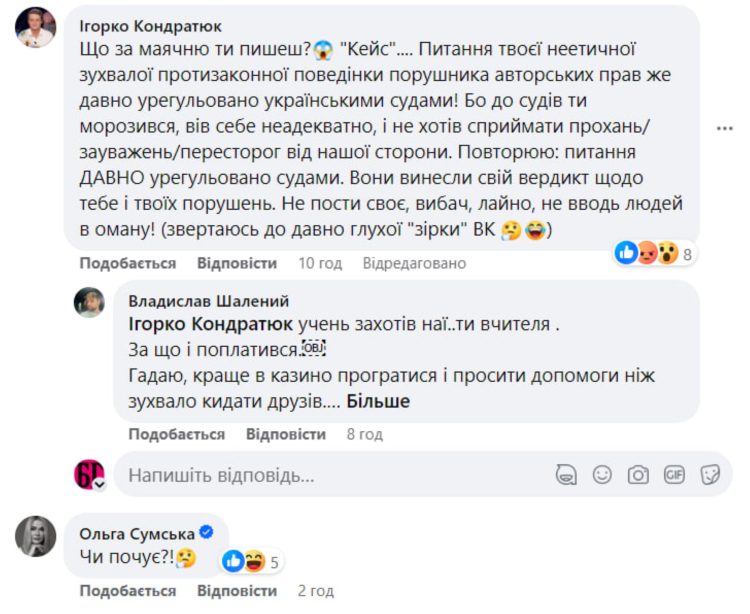Open three-dot menu on Ігорко Кондратюк comment
Image resolution: width=750 pixels, height=614 pixels.
tap(726, 128)
